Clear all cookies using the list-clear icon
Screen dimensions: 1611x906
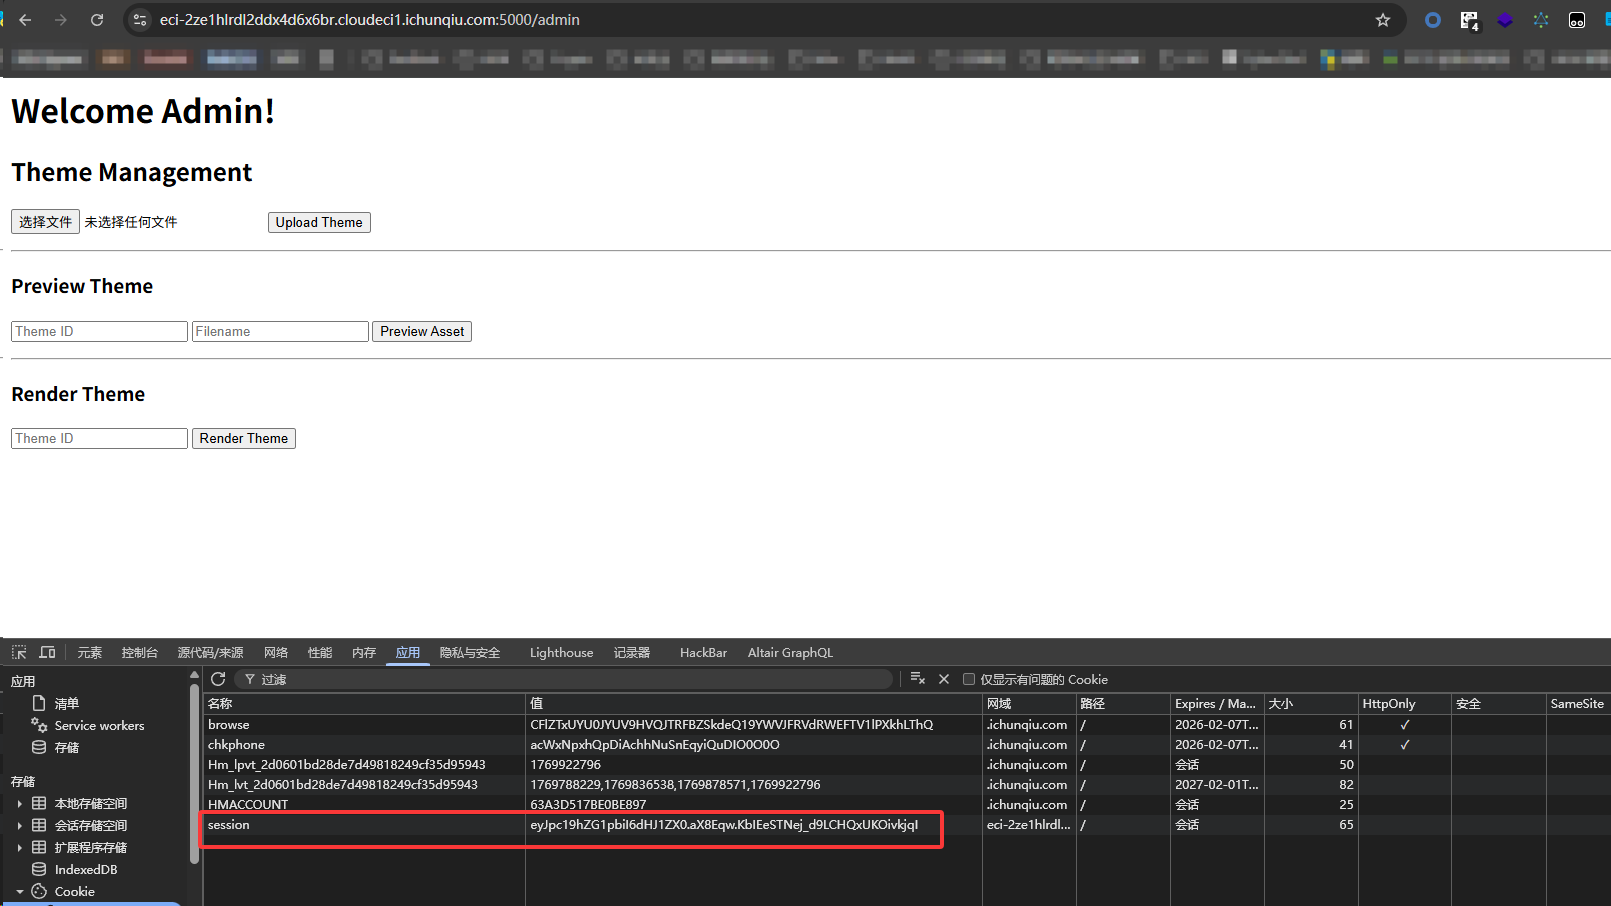[x=917, y=679]
